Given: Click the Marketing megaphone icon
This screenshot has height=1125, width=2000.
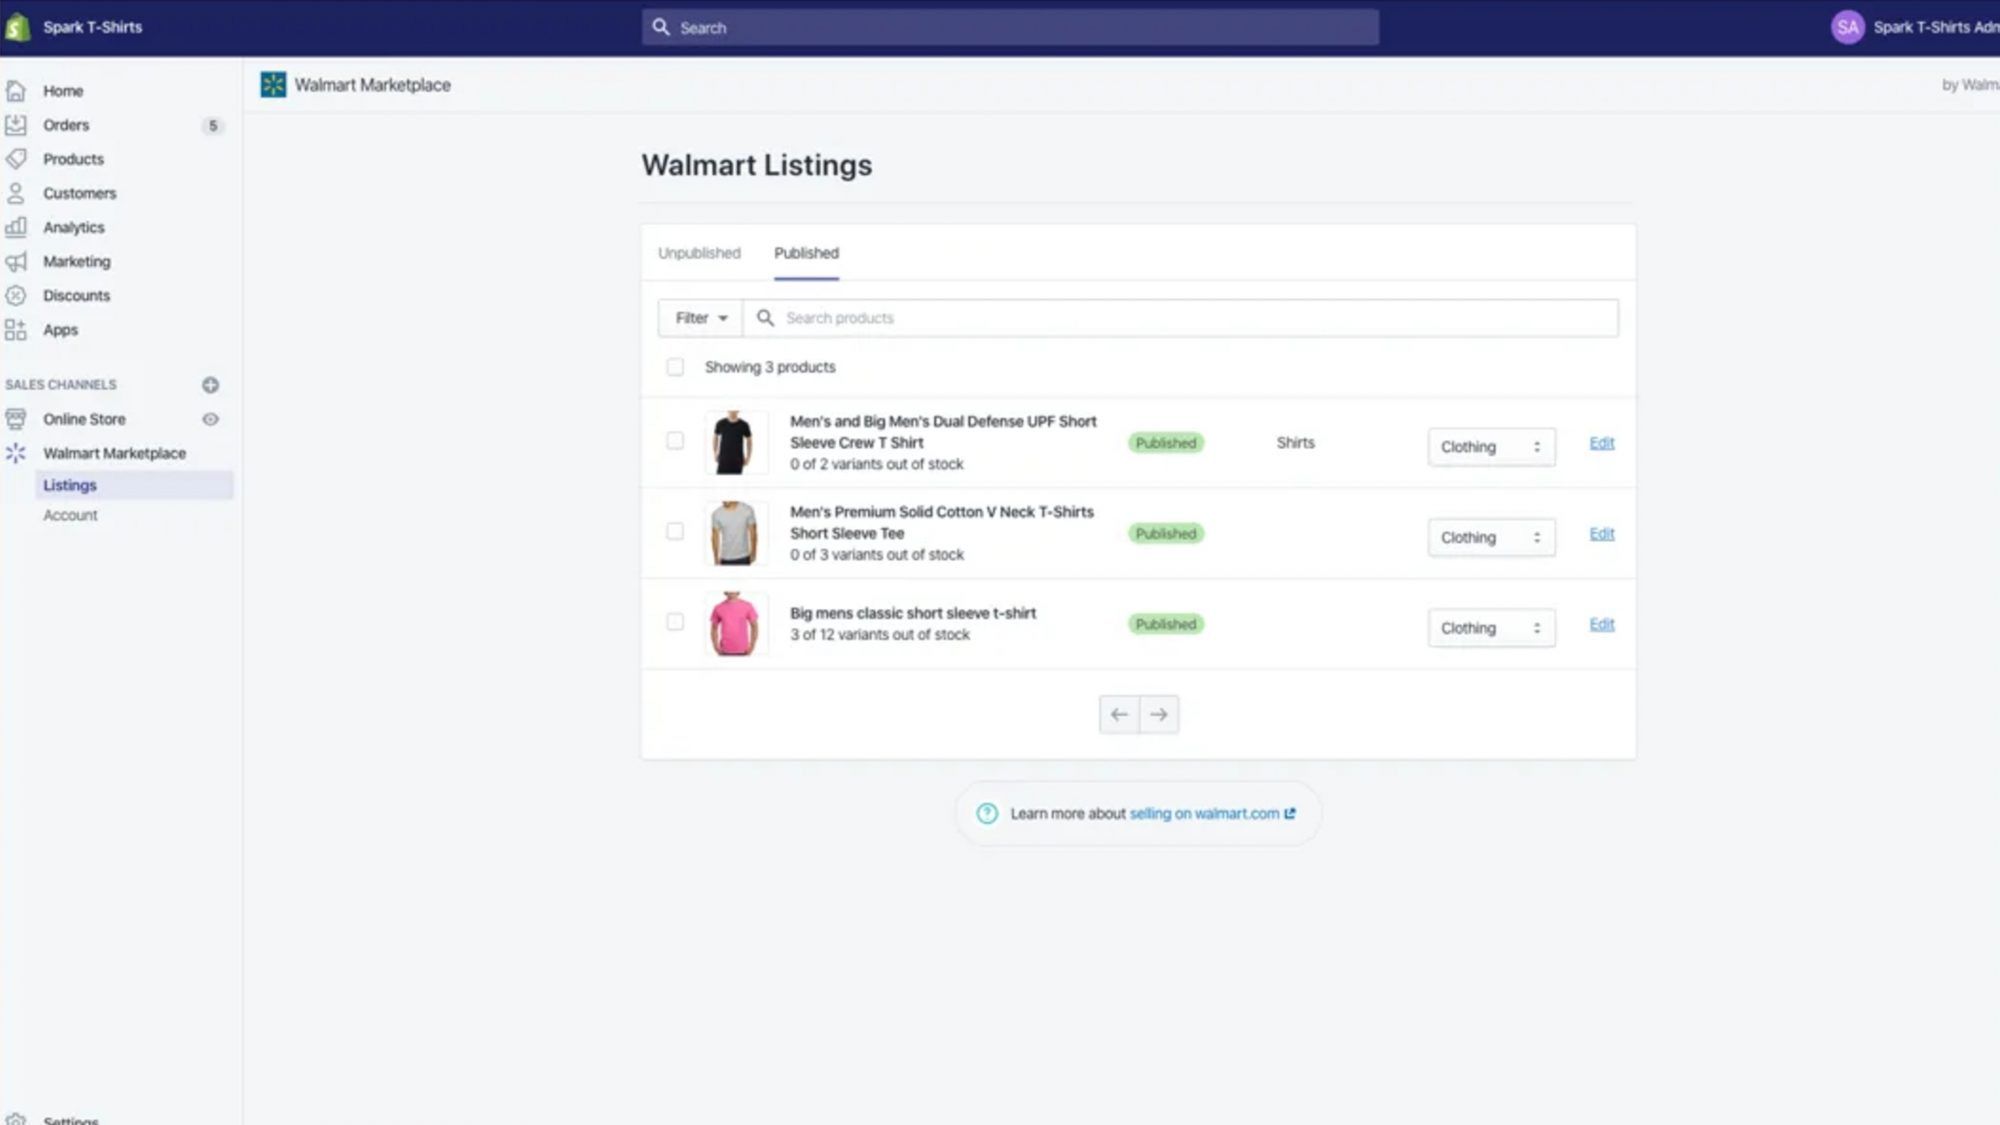Looking at the screenshot, I should click(16, 261).
